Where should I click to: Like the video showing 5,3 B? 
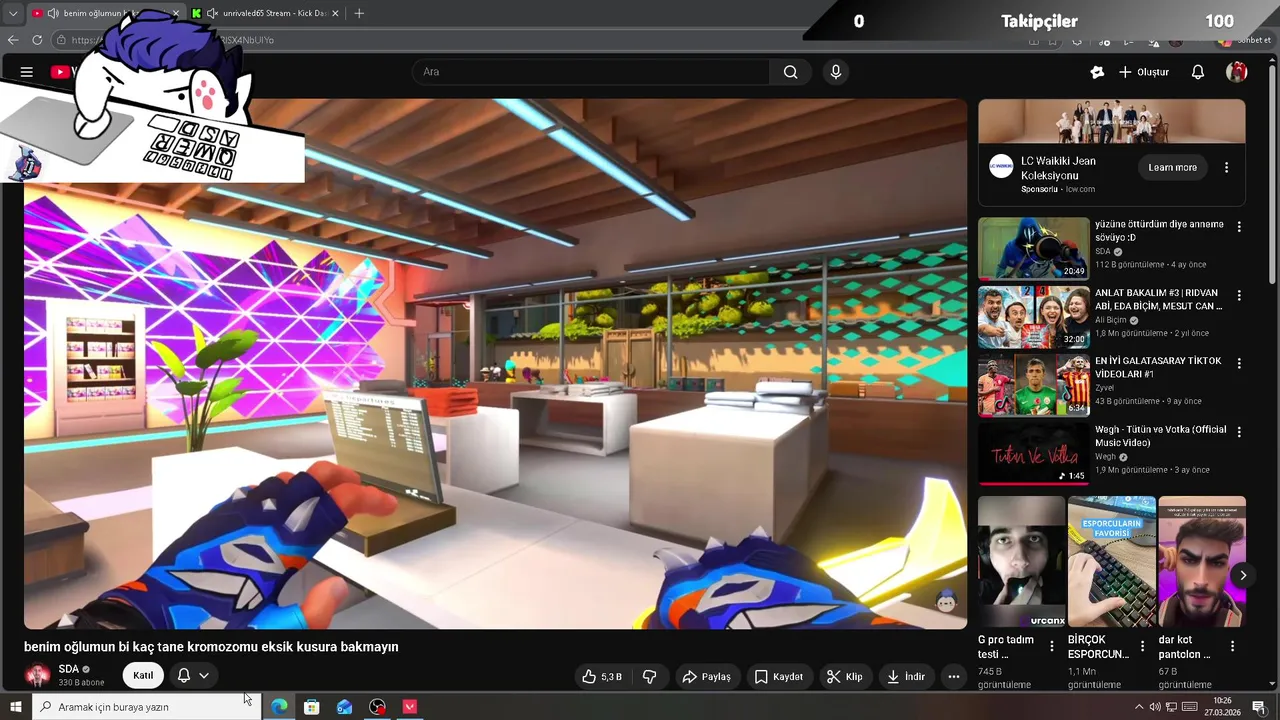(x=602, y=677)
